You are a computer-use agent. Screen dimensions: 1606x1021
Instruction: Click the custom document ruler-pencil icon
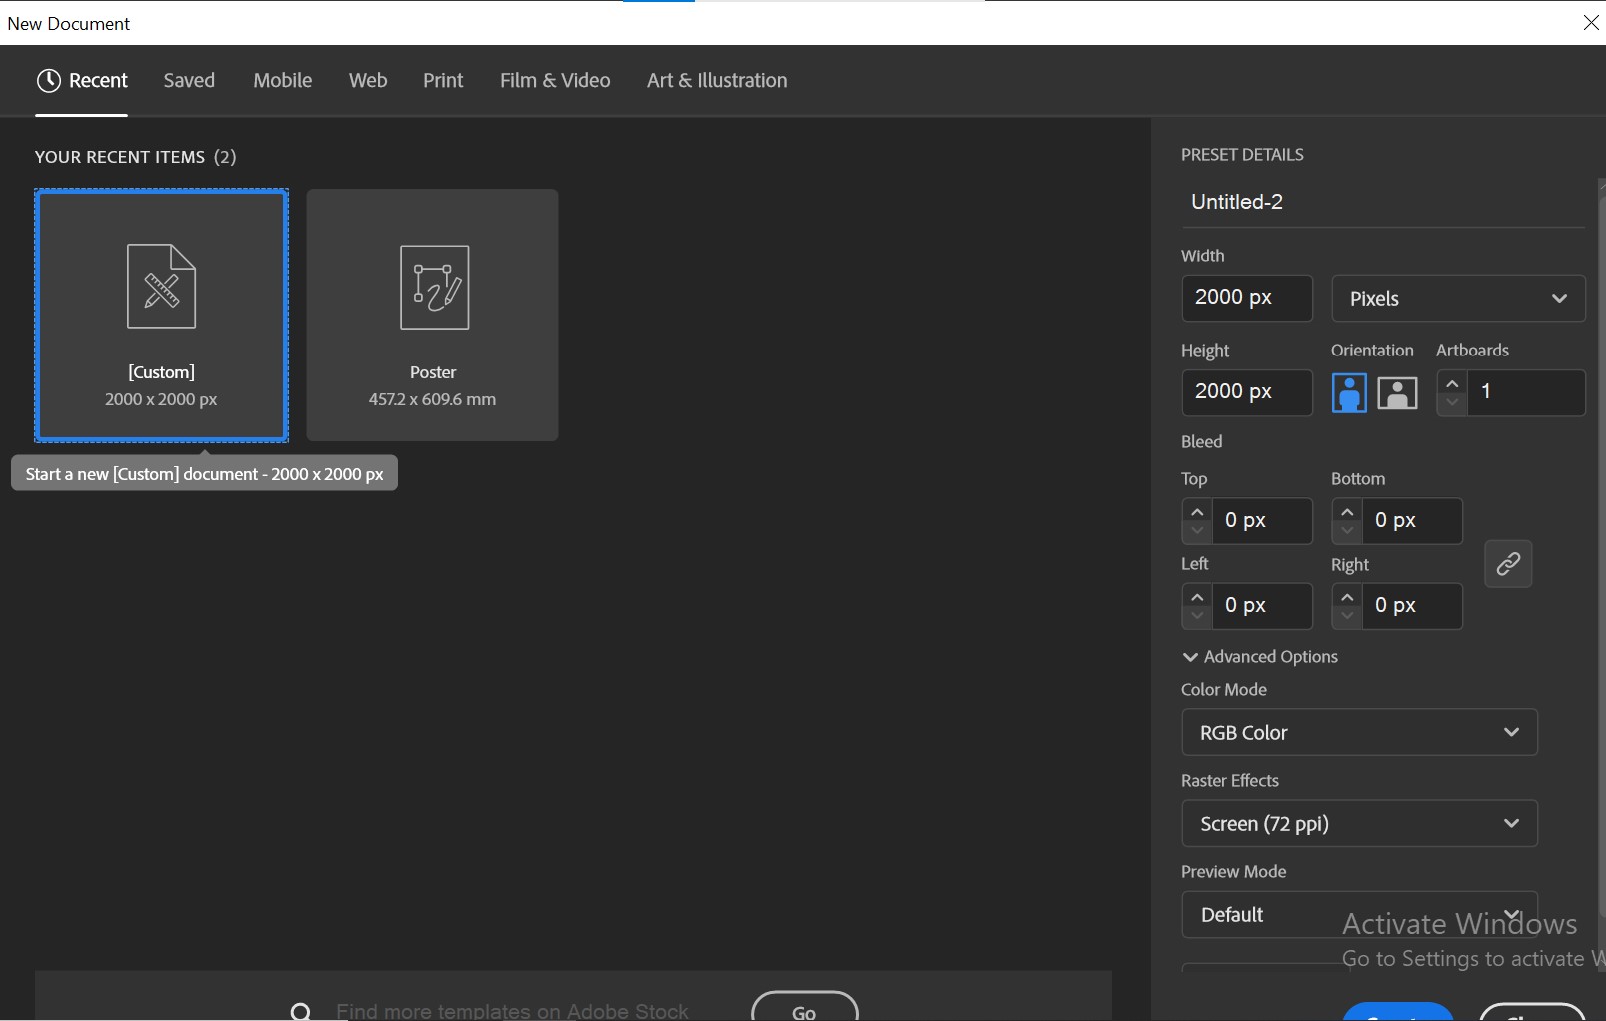tap(161, 286)
